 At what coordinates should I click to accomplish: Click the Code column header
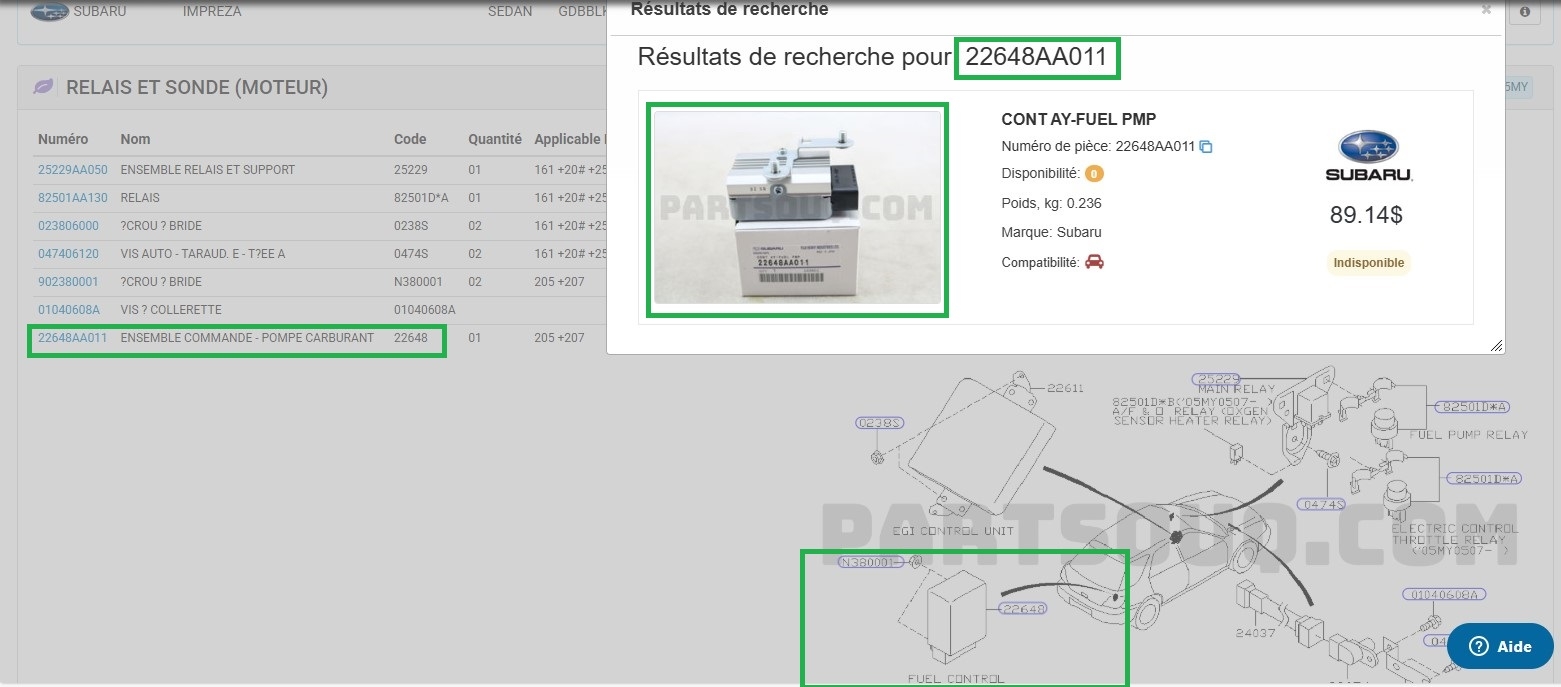click(410, 140)
